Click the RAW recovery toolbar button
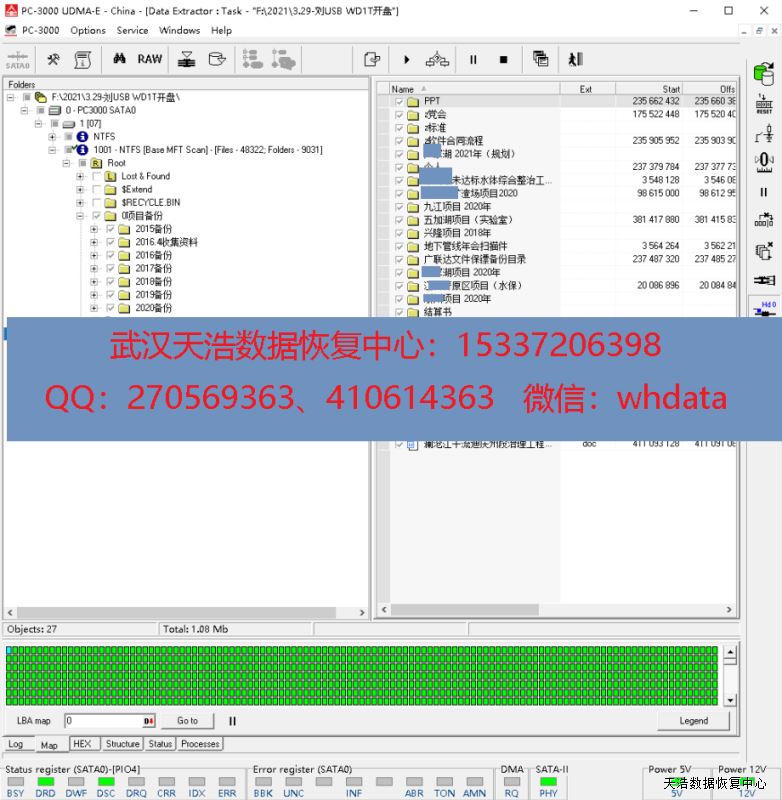This screenshot has height=800, width=782. tap(150, 59)
